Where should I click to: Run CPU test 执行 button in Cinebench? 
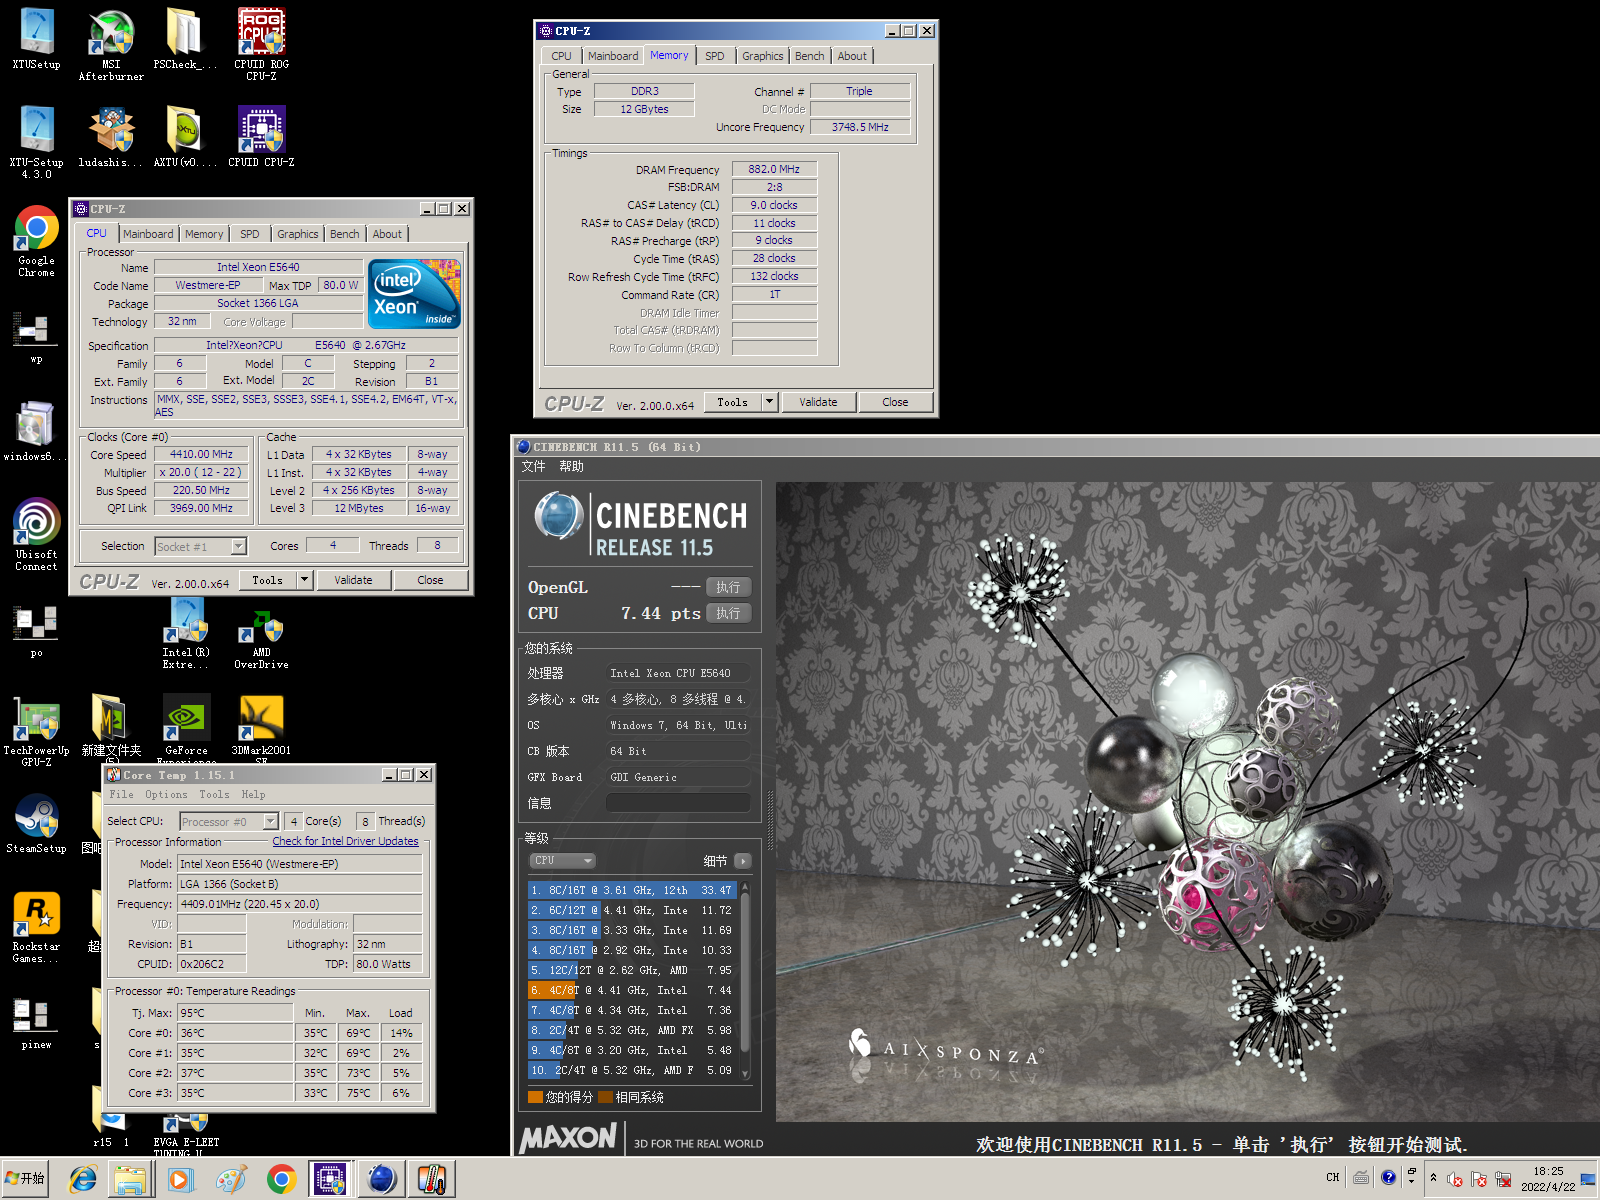(728, 613)
